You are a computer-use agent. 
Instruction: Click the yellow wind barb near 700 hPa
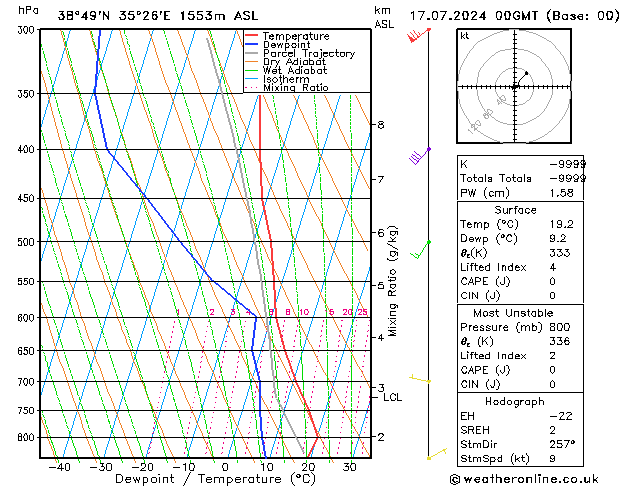click(x=421, y=380)
